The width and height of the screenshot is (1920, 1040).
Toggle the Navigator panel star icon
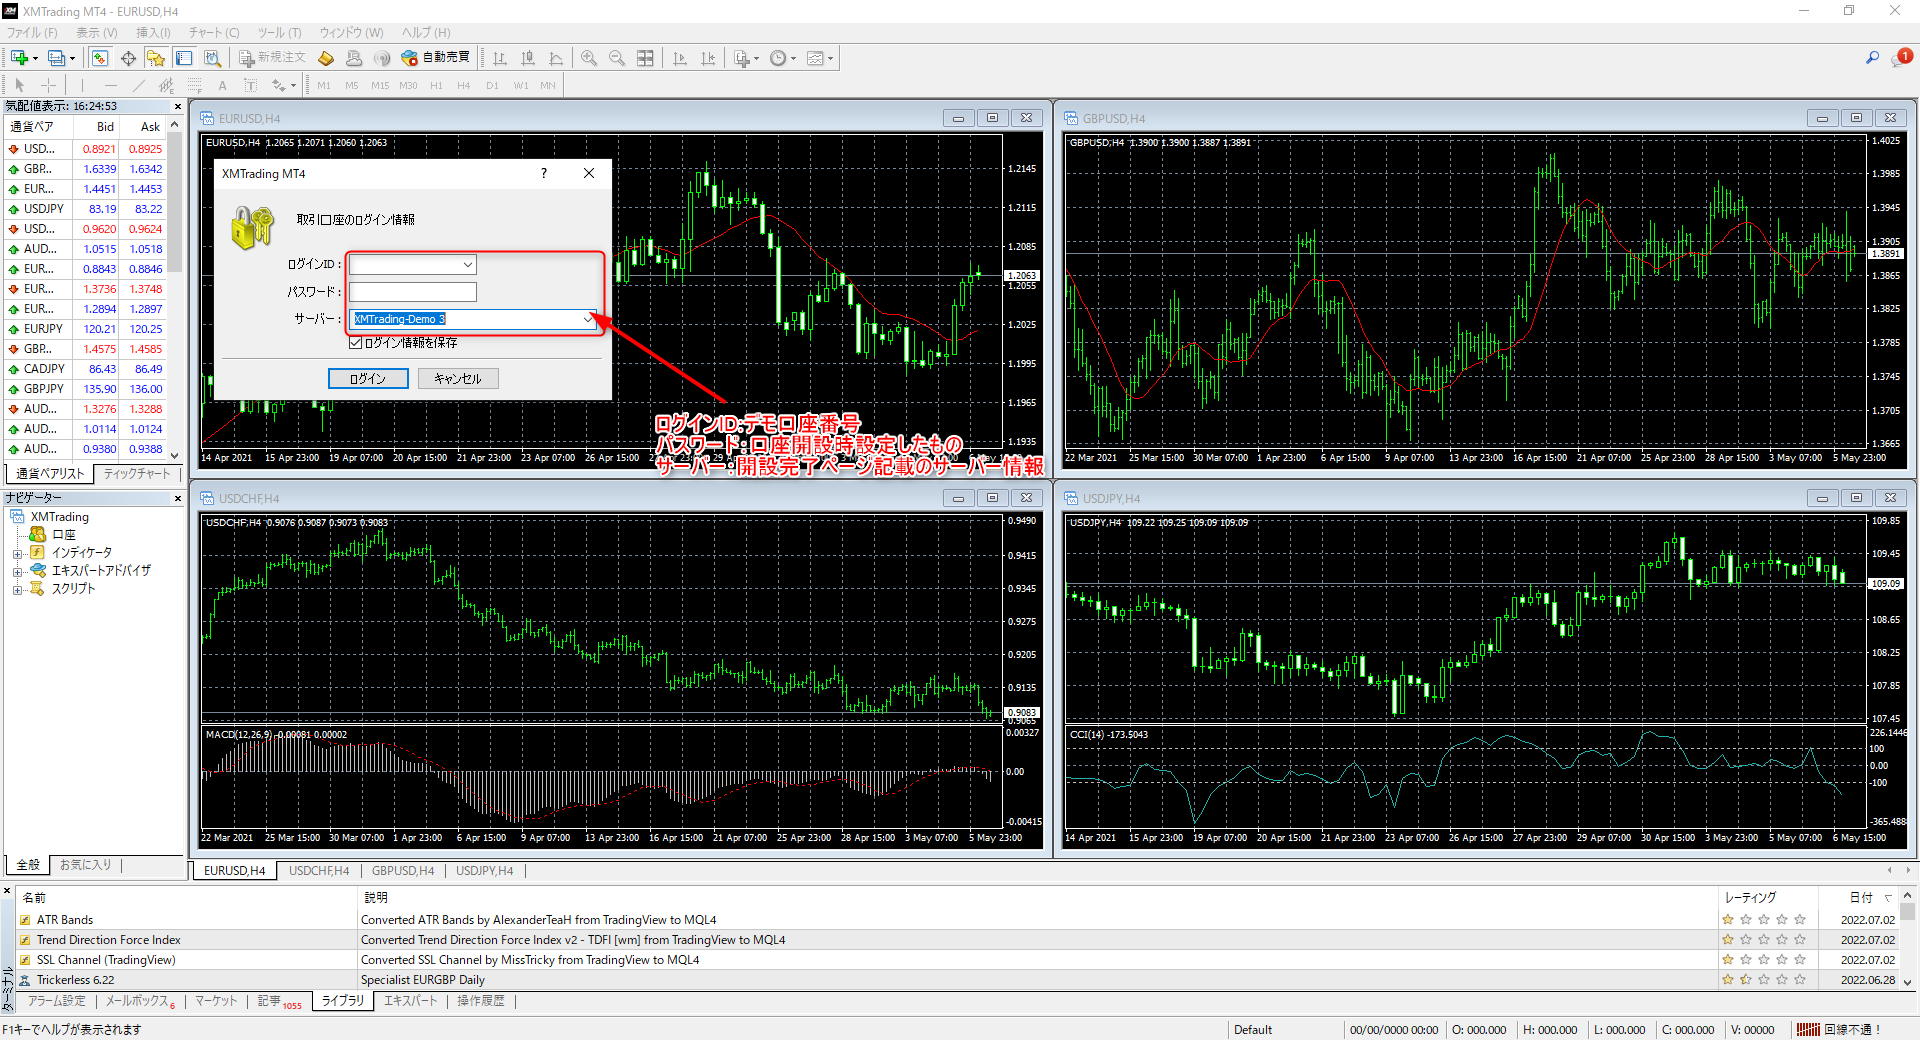point(156,58)
